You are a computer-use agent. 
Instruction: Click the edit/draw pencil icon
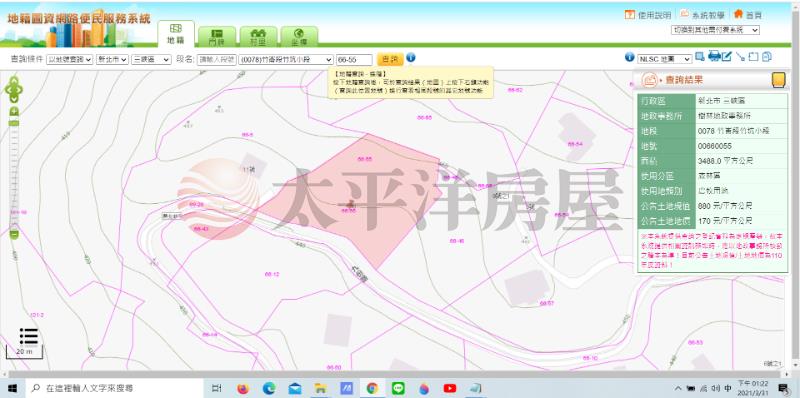click(727, 56)
